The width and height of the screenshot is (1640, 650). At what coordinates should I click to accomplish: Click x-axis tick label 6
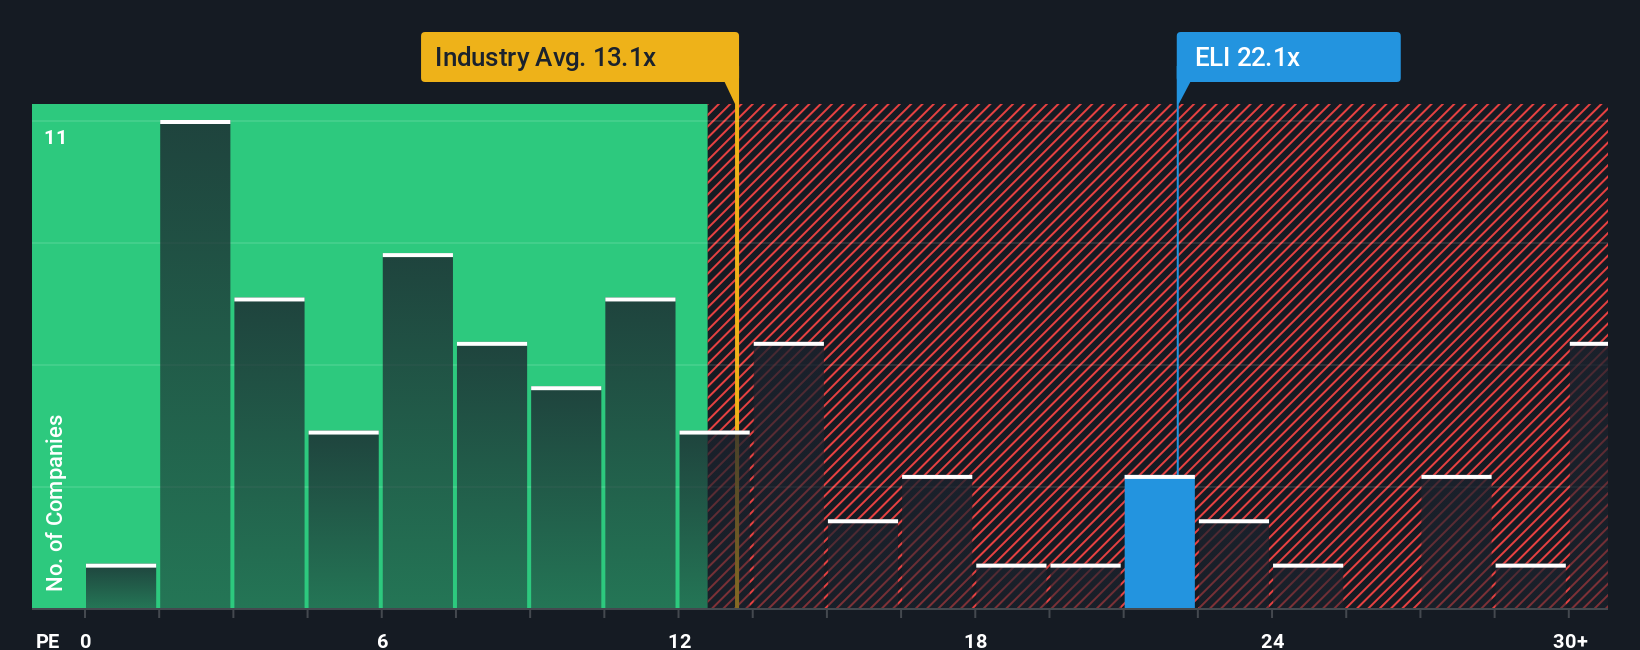click(383, 640)
